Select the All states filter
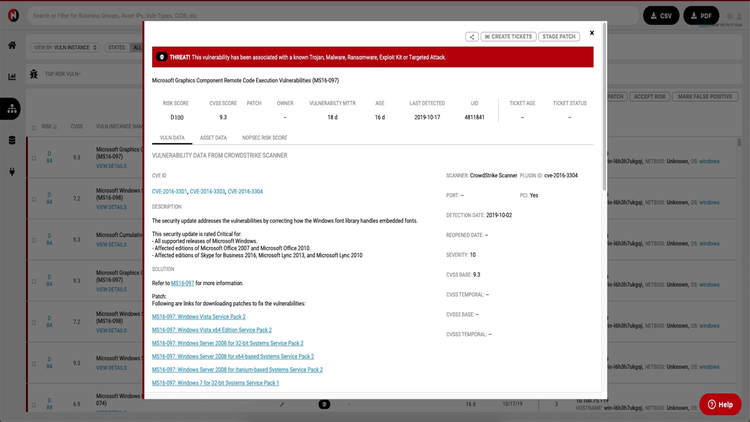 [137, 47]
